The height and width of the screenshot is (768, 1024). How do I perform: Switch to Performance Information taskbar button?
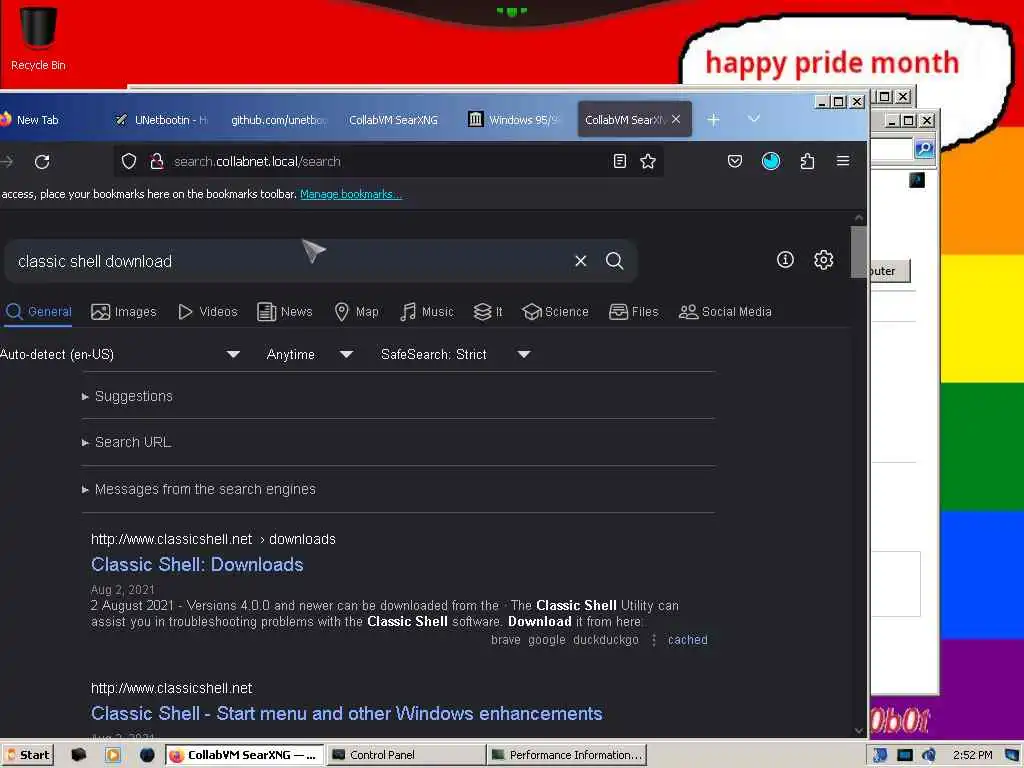[566, 755]
